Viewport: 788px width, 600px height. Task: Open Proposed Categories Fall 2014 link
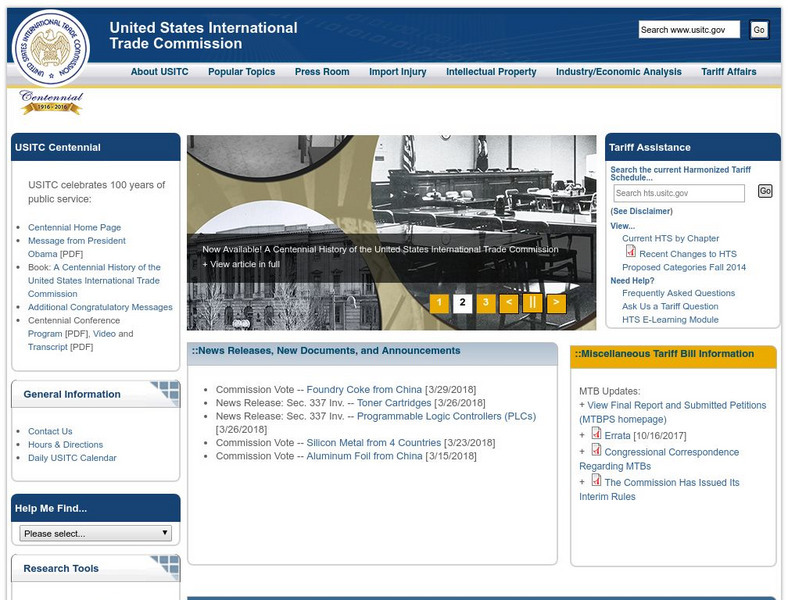click(x=684, y=267)
